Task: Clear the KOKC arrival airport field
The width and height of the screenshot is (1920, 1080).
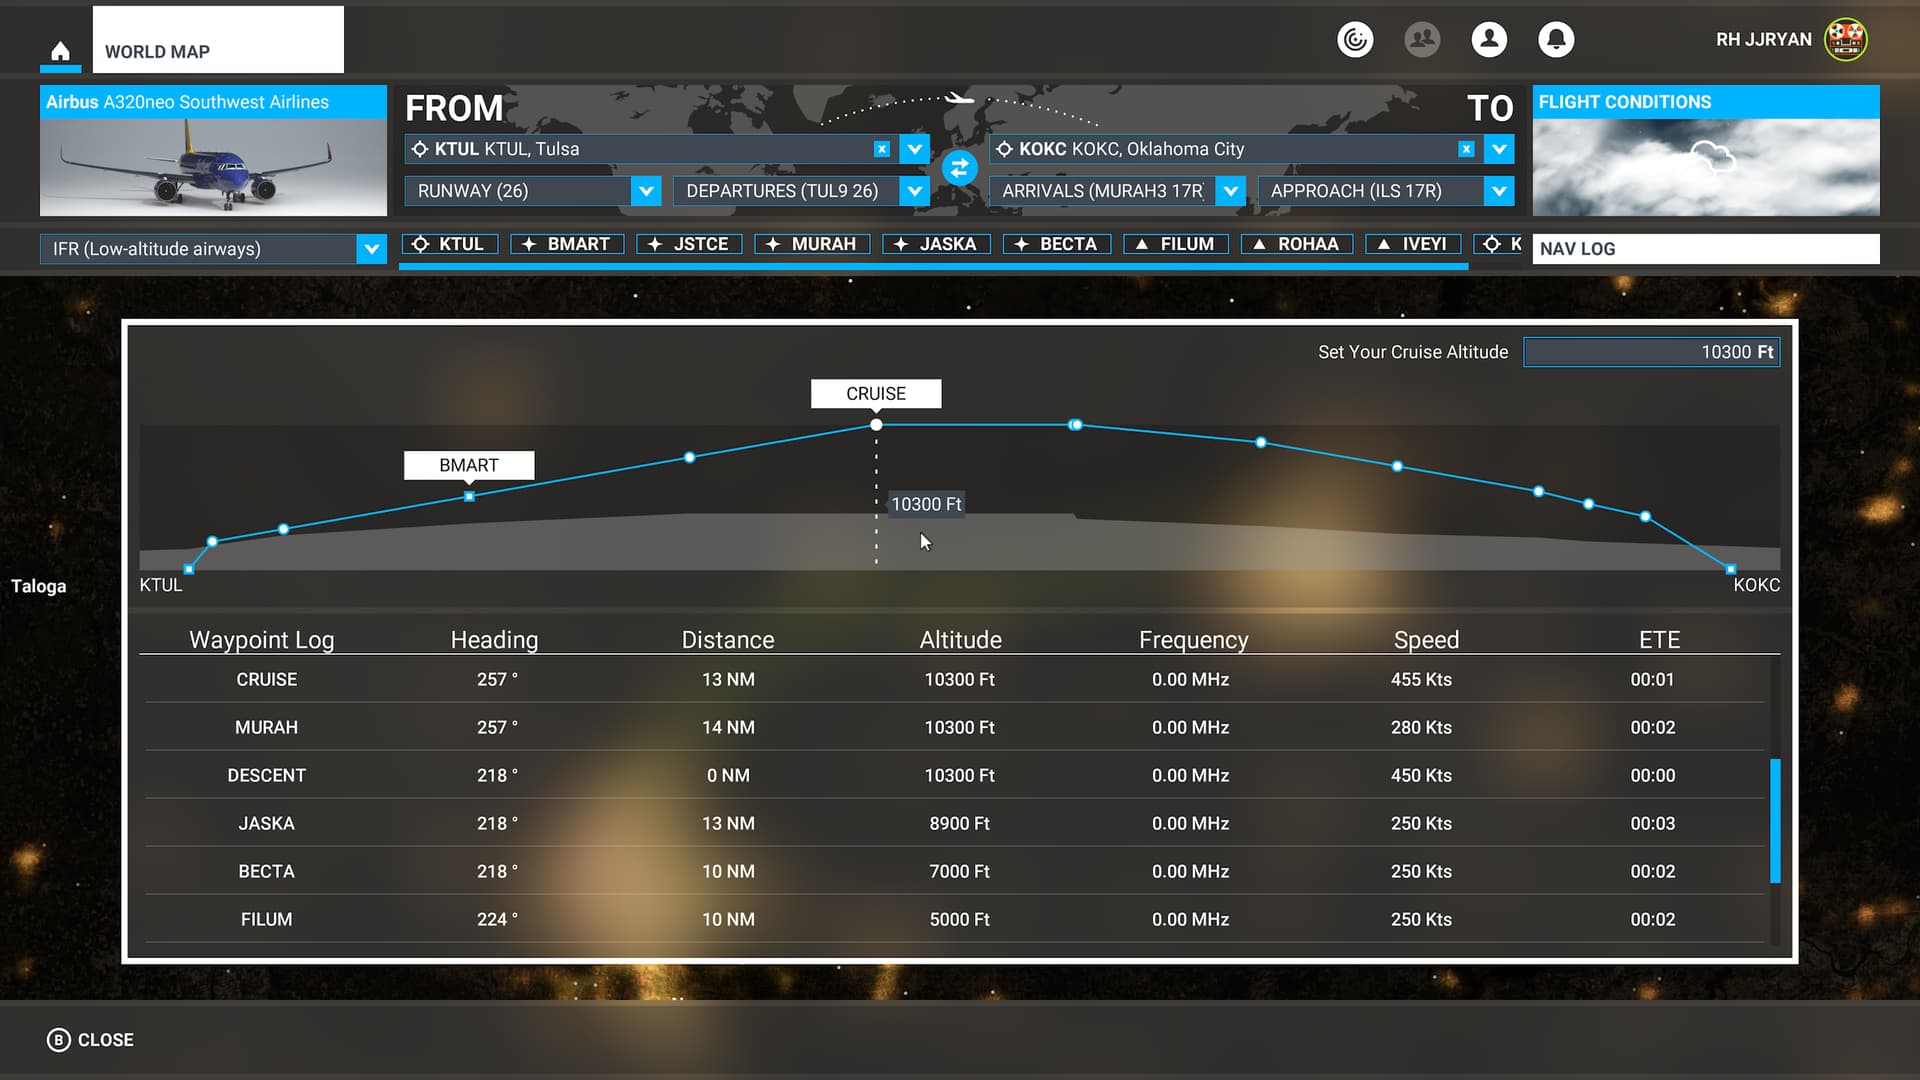Action: (1466, 149)
